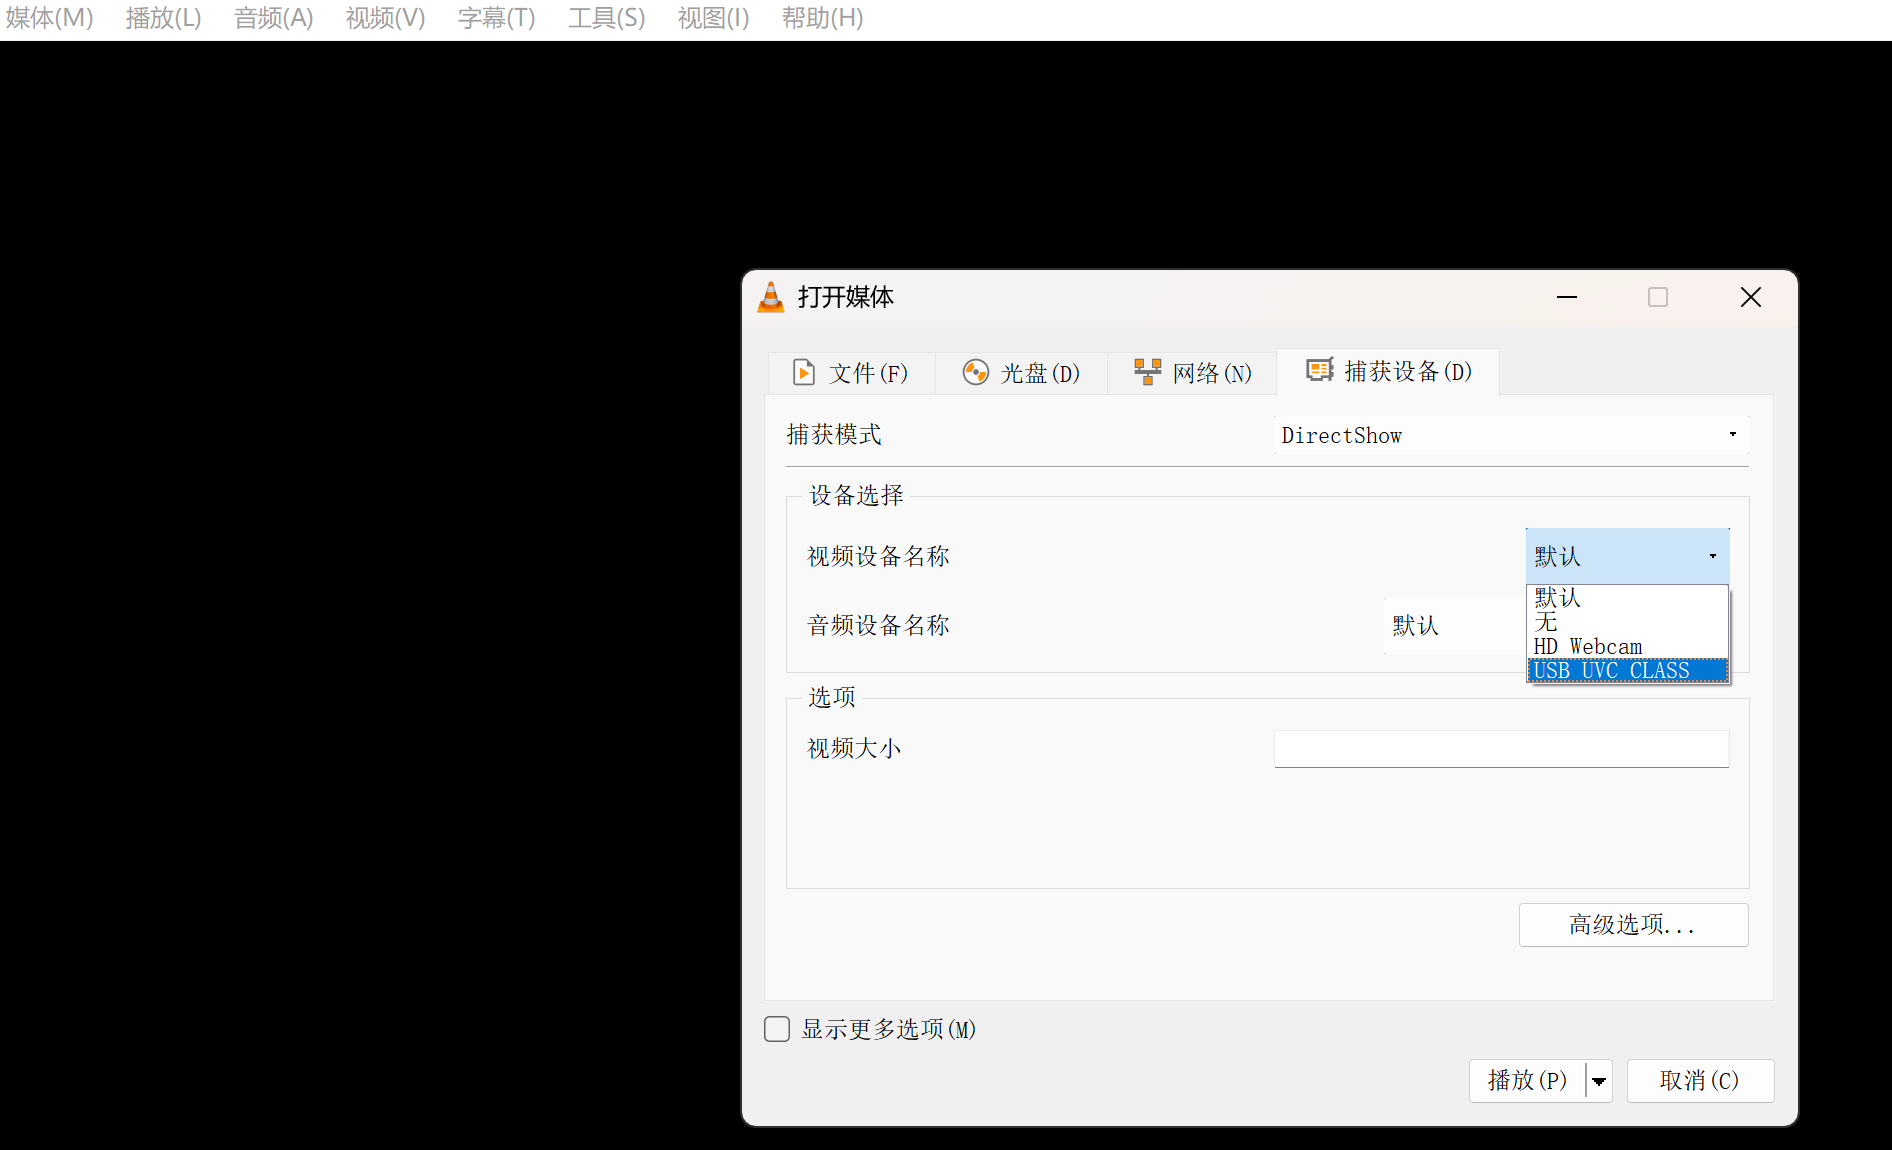Open the 媒体(M) menu

click(x=49, y=18)
